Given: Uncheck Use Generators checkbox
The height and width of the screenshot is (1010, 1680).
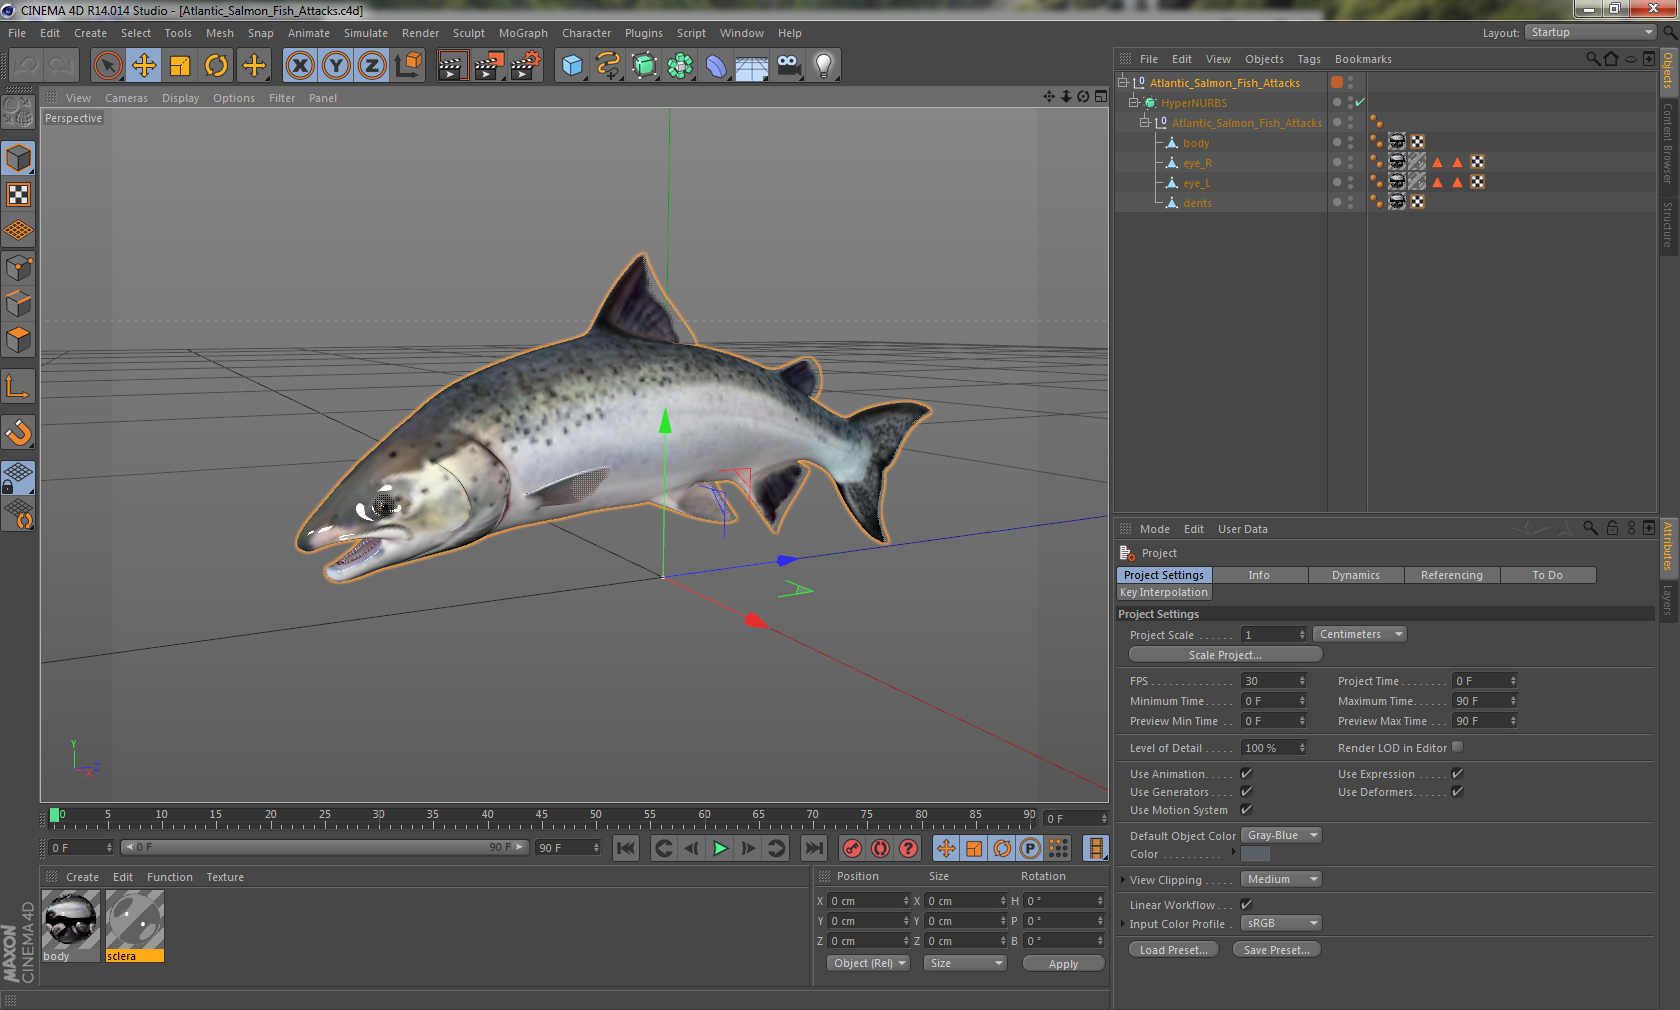Looking at the screenshot, I should (x=1246, y=792).
